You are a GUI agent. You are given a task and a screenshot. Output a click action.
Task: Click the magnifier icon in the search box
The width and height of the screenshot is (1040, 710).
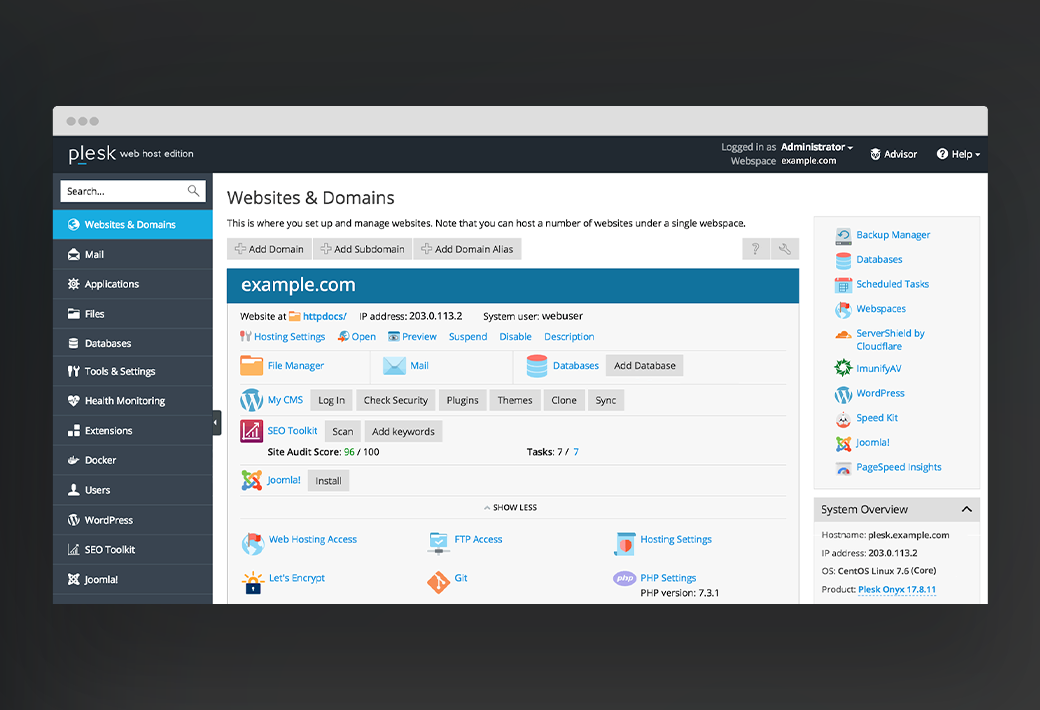[193, 191]
